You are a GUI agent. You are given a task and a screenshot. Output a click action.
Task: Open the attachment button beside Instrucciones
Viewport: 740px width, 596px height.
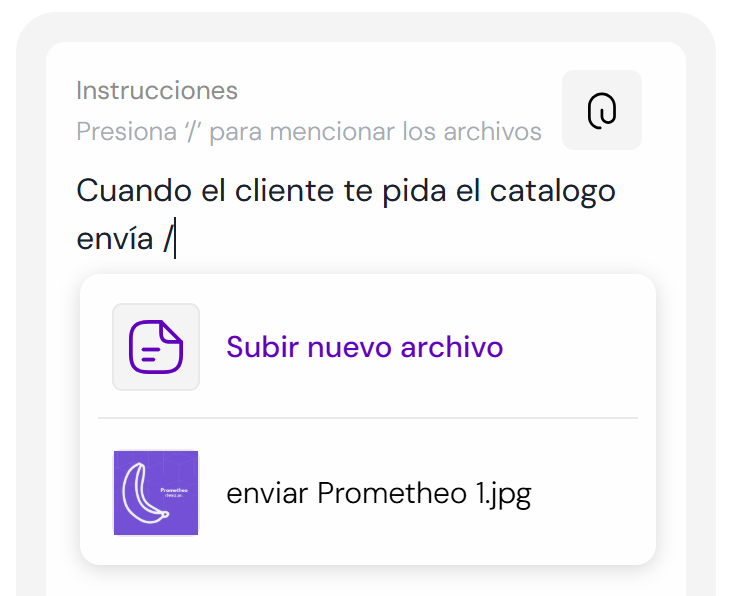(x=602, y=110)
